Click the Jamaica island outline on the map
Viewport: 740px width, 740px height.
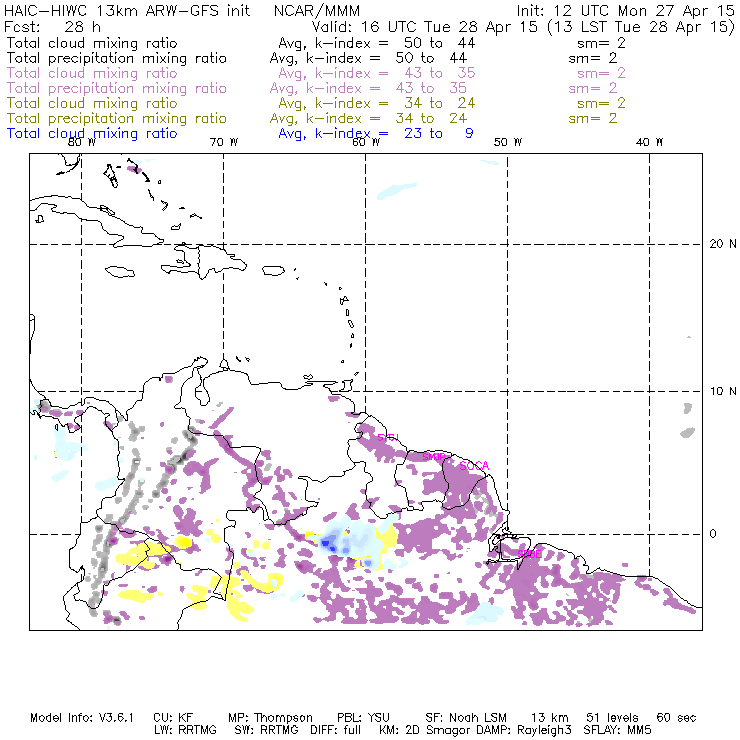point(120,272)
